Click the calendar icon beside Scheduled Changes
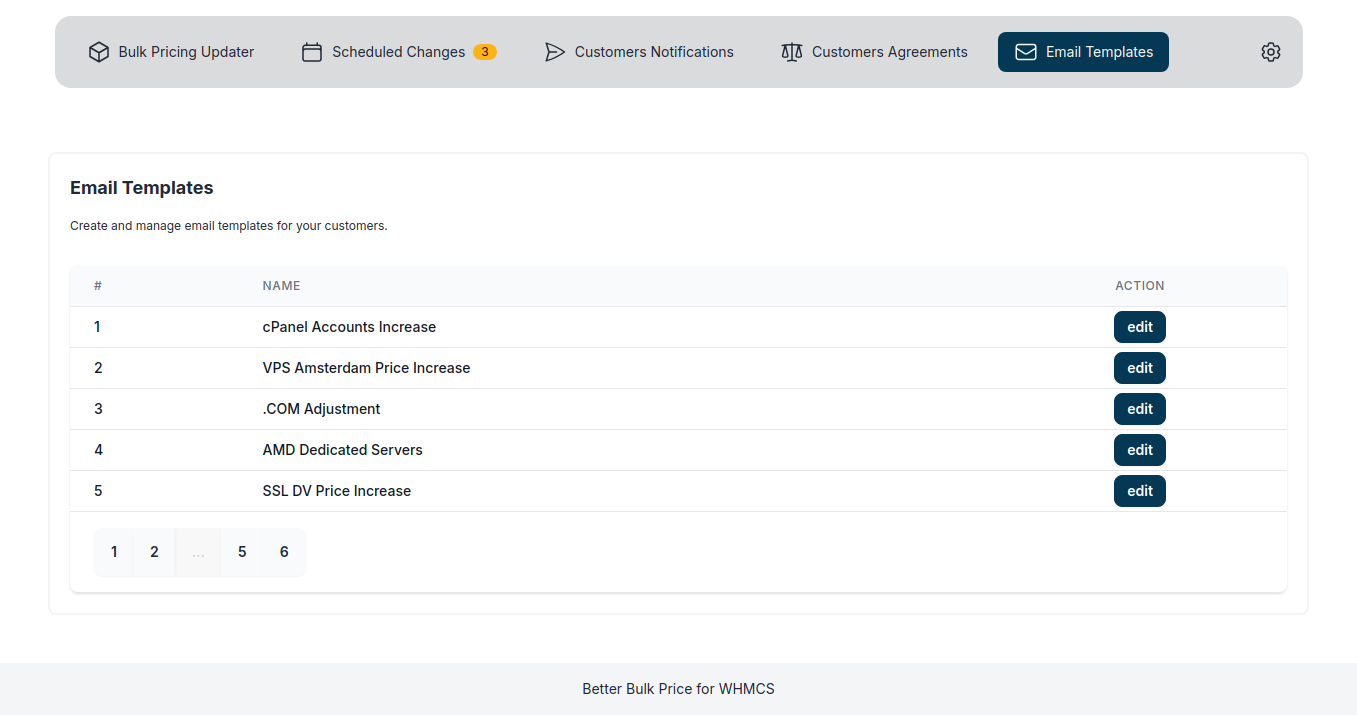The height and width of the screenshot is (717, 1357). click(x=312, y=51)
